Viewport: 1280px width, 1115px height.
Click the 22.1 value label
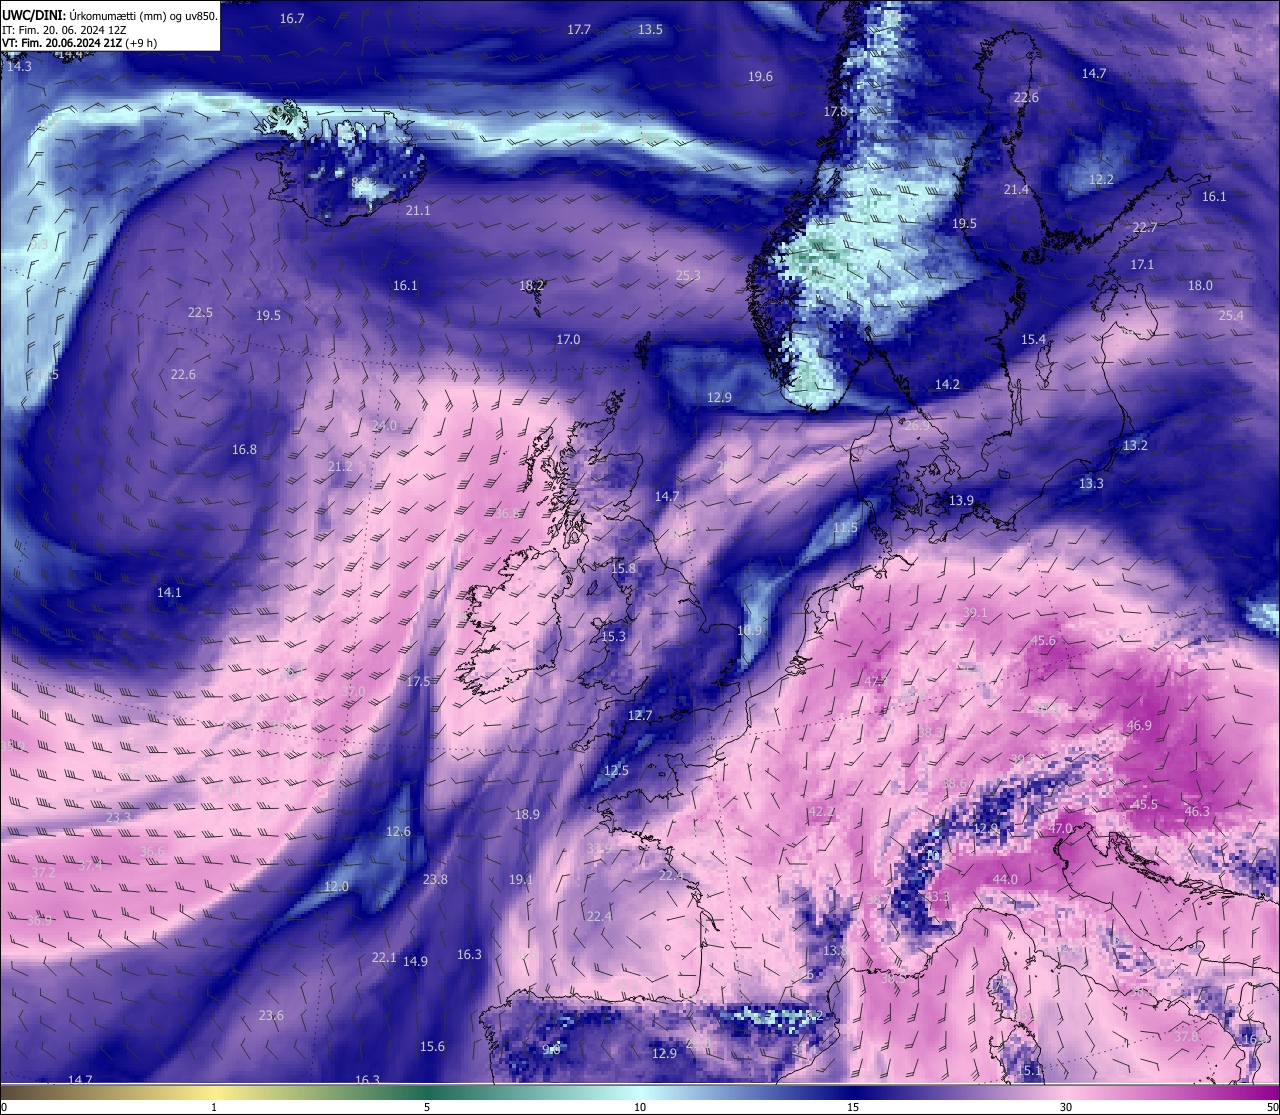pyautogui.click(x=384, y=958)
